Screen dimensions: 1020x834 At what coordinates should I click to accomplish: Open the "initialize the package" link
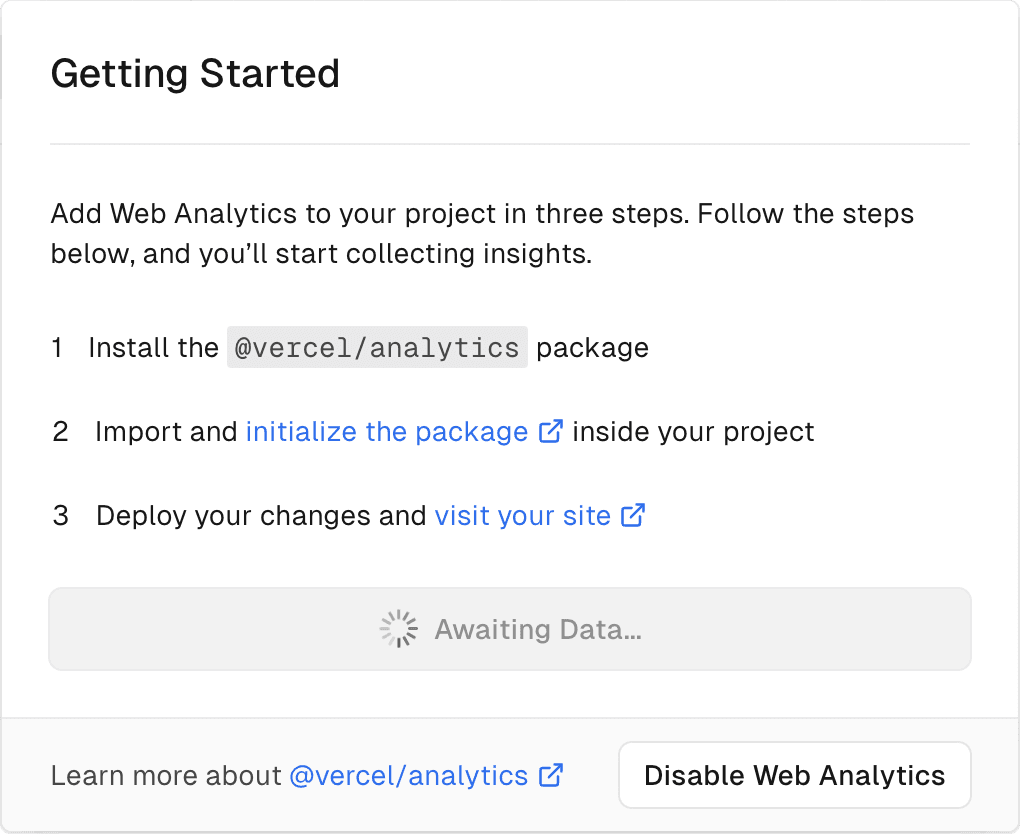point(385,431)
